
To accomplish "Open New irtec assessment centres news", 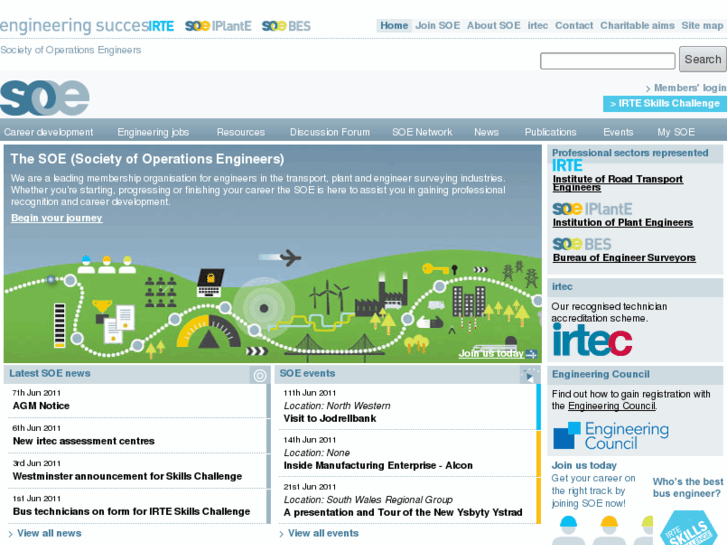I will pos(83,441).
